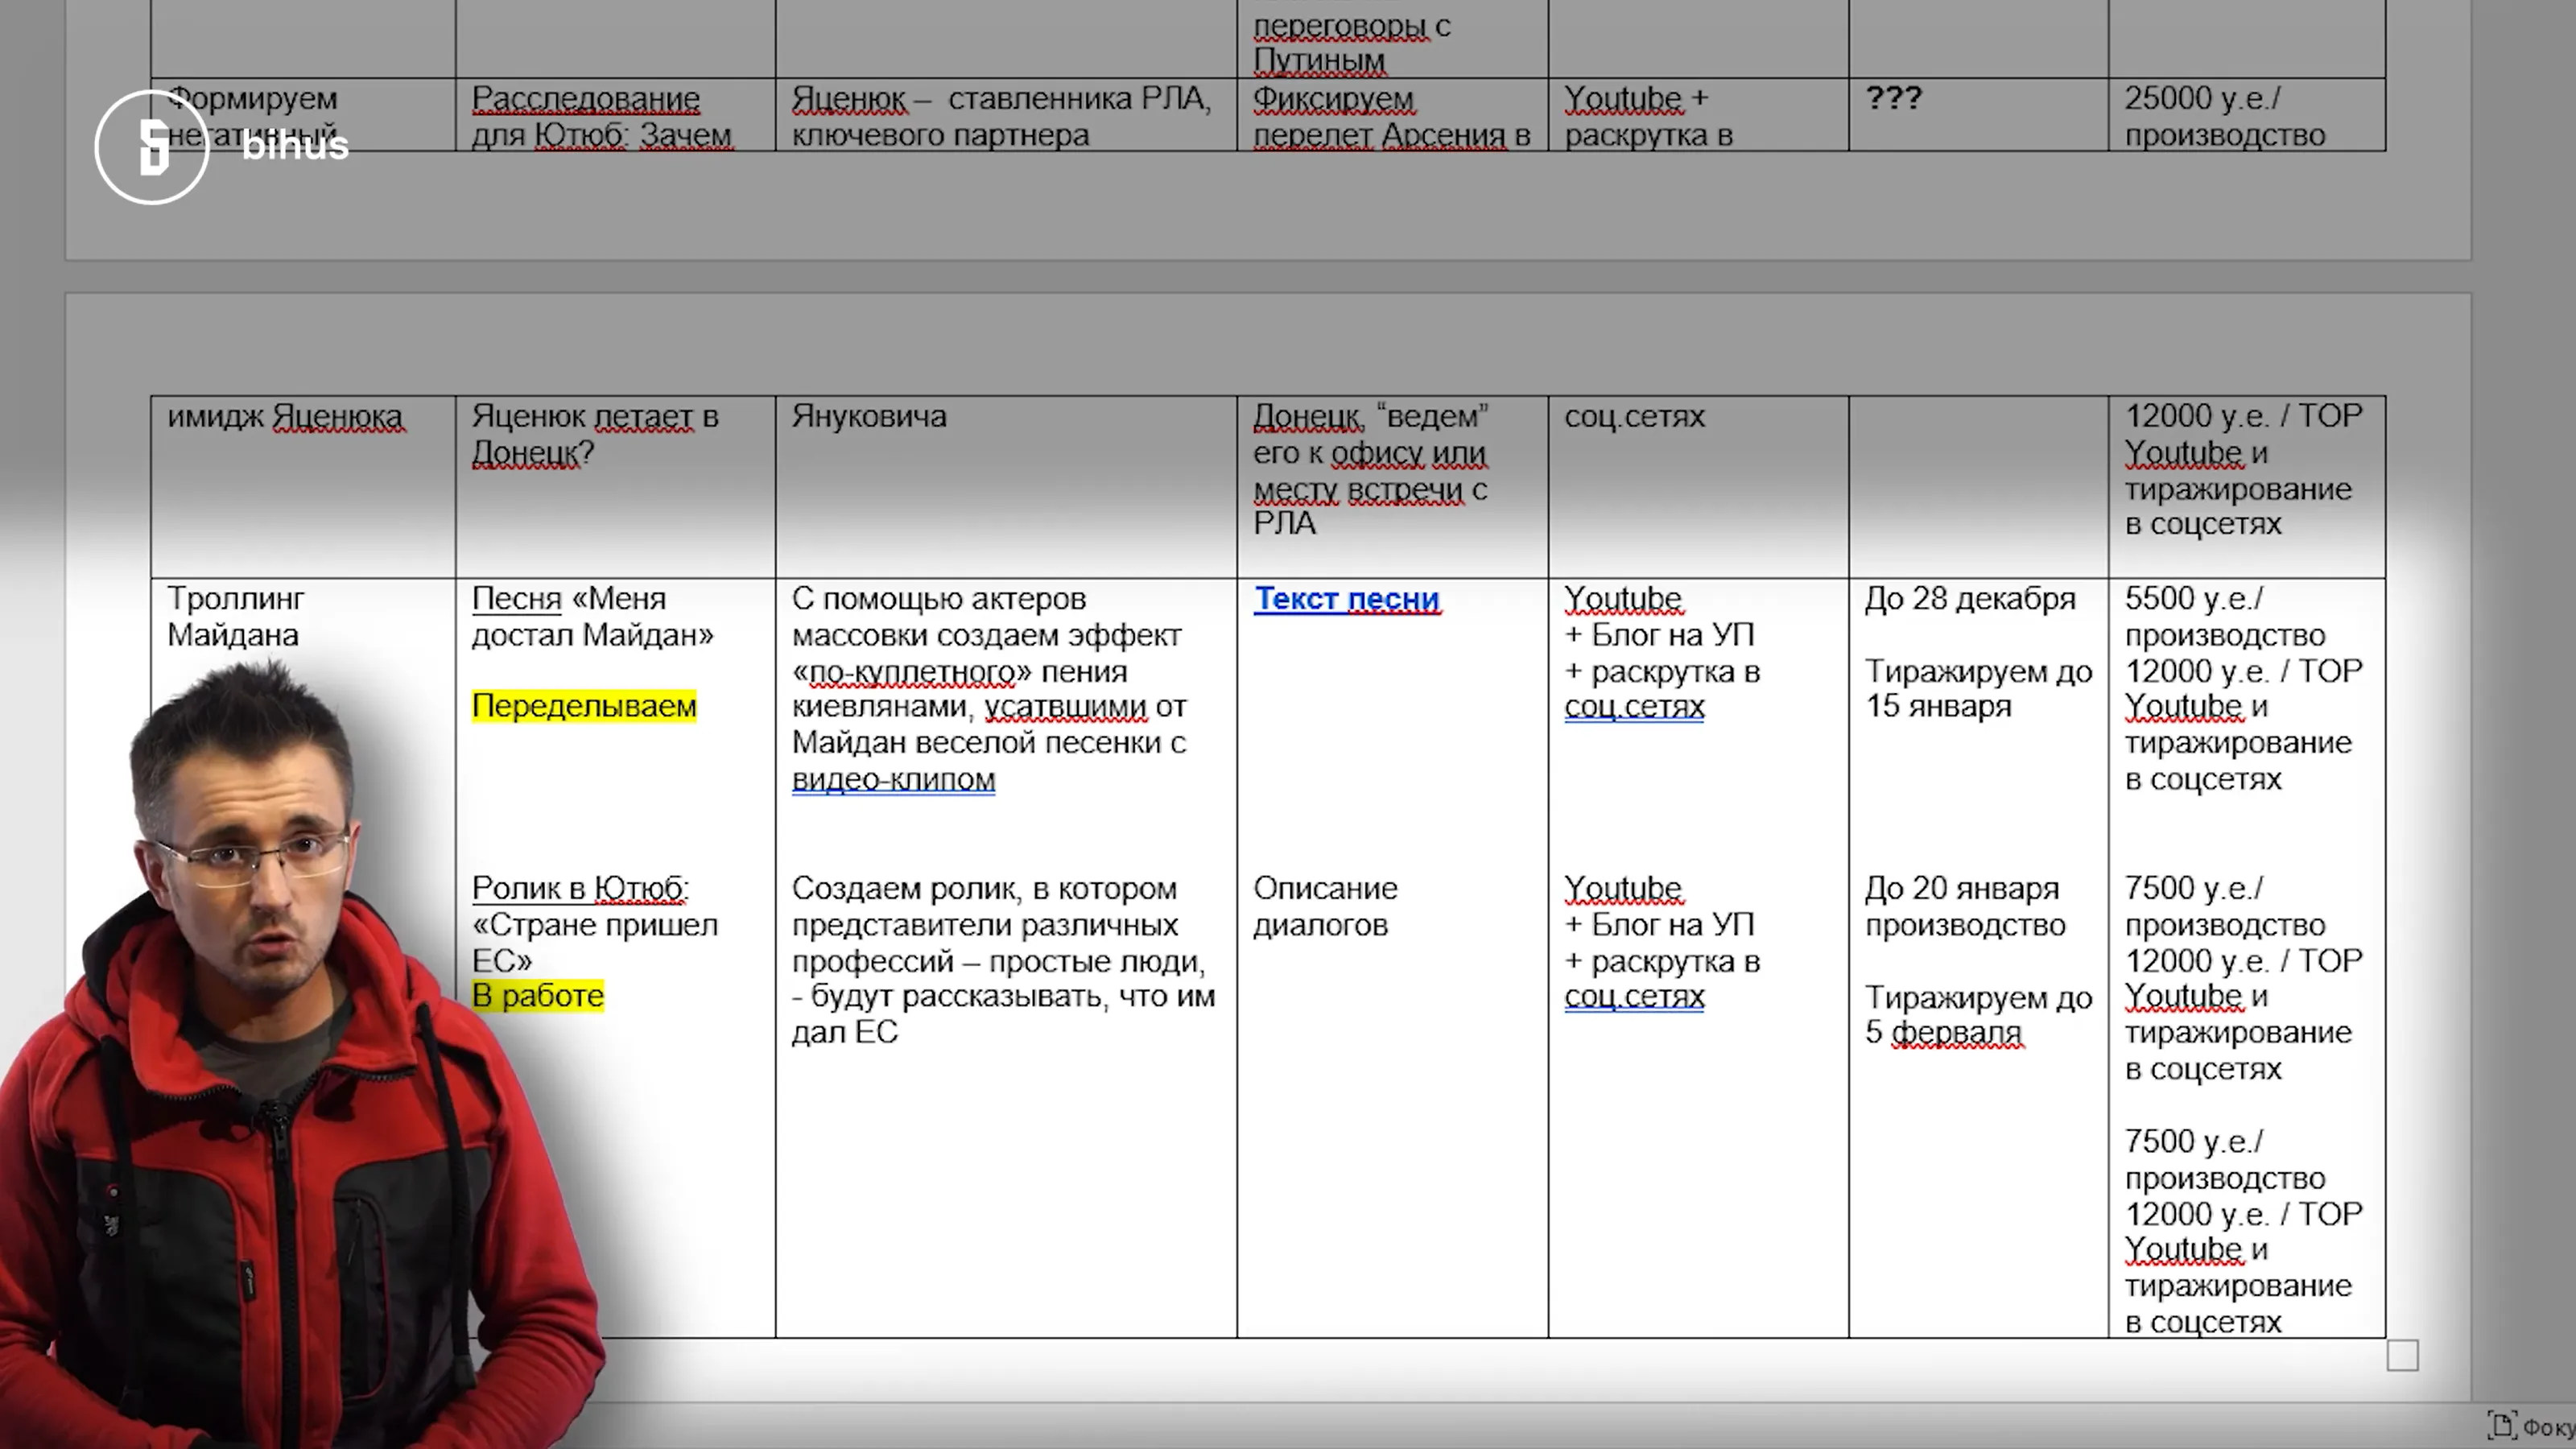Open the "Текст песни" hyperlink

point(1347,598)
